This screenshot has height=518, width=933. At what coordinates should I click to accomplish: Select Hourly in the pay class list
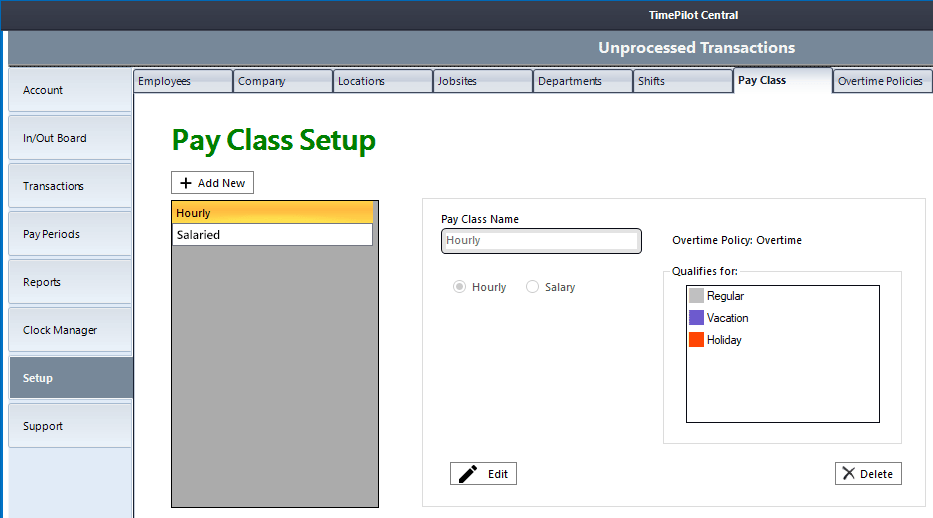click(x=272, y=213)
